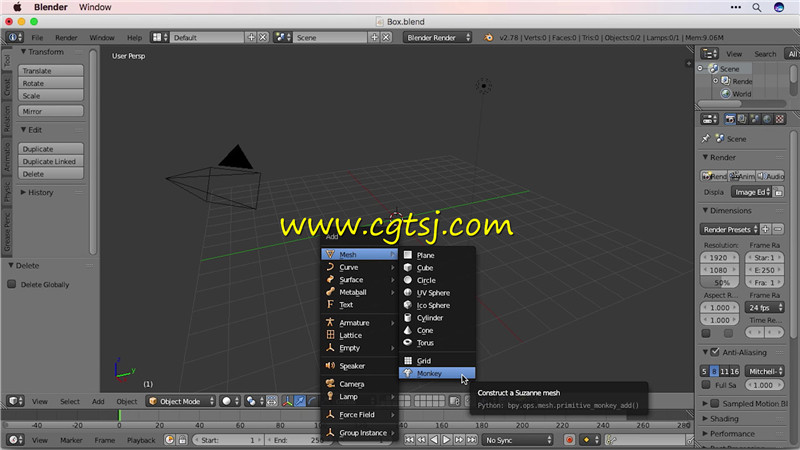Select Torus from the Mesh list
The image size is (800, 450).
tap(437, 343)
